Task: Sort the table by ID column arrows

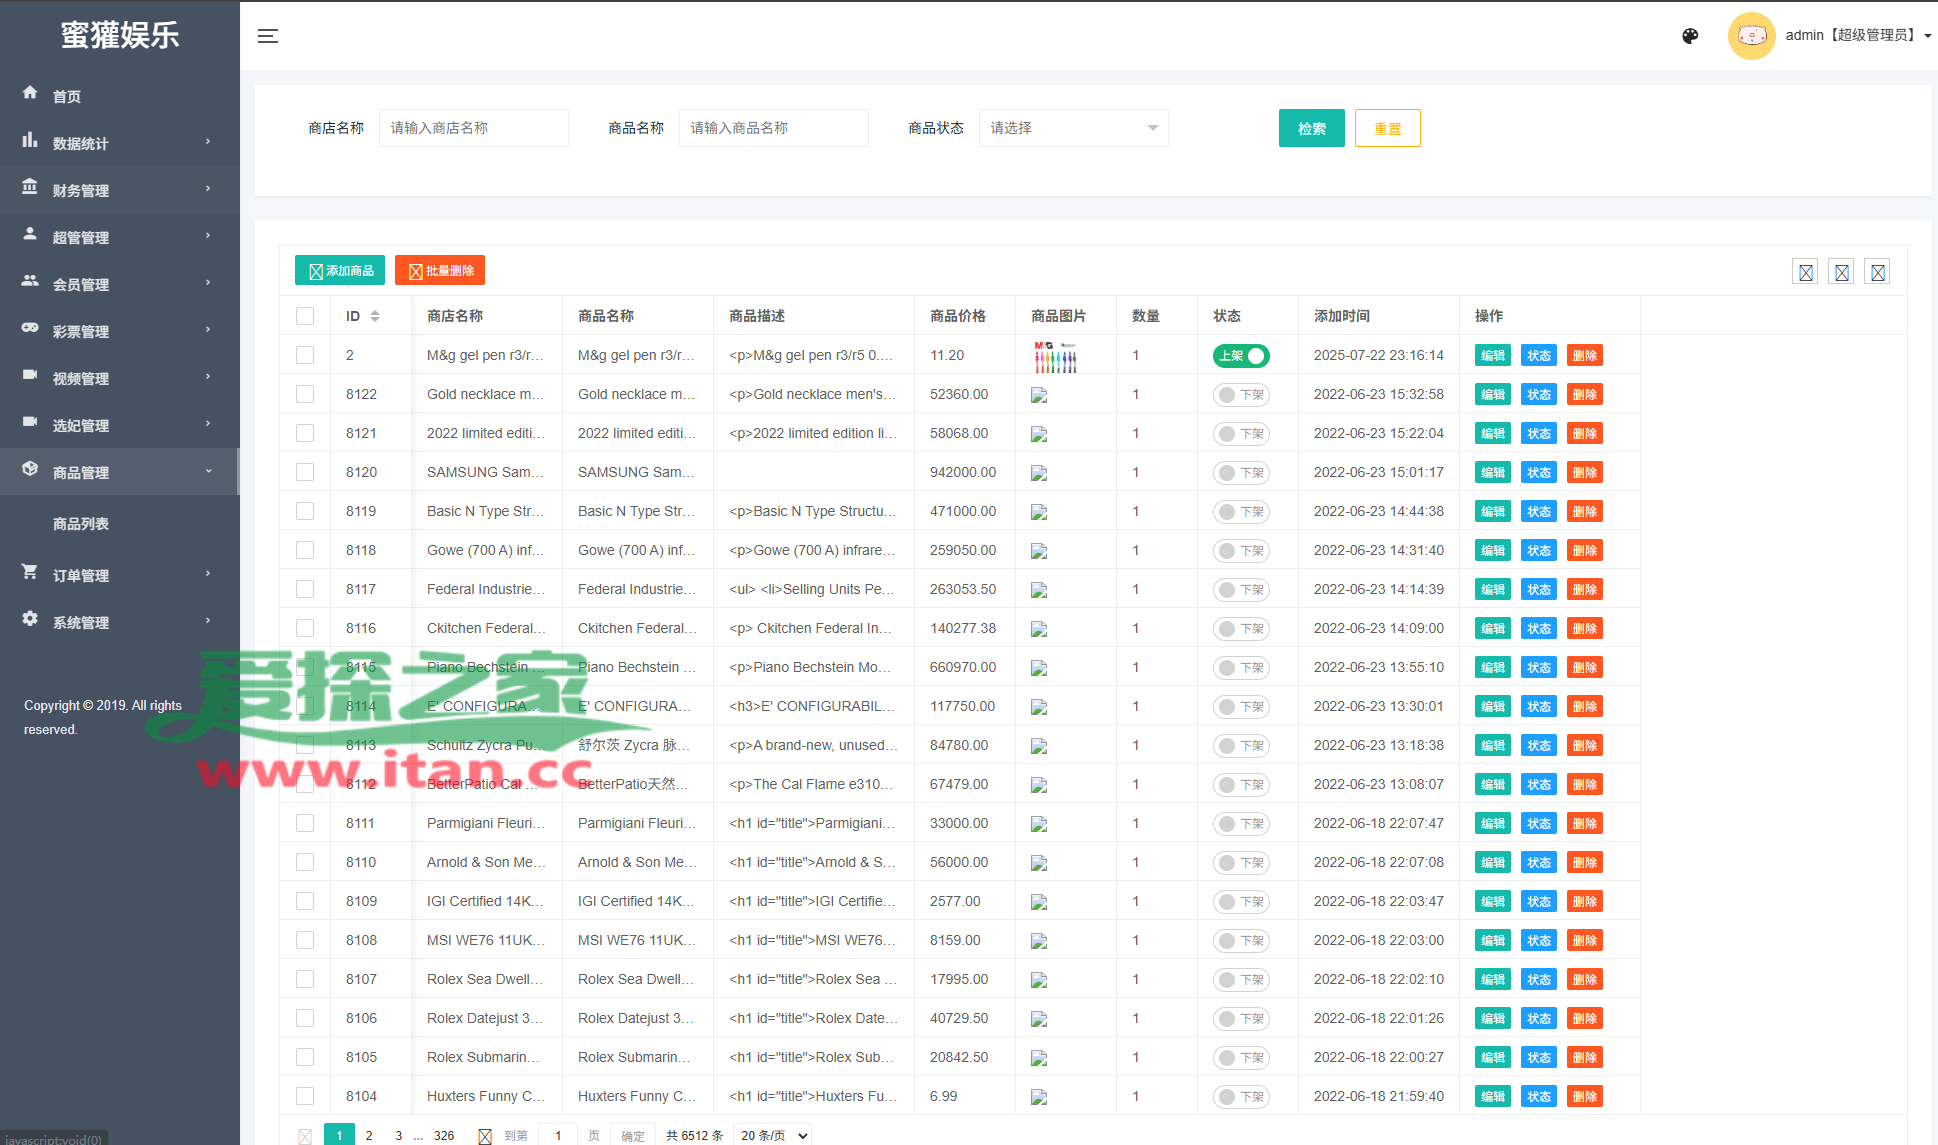Action: [375, 316]
